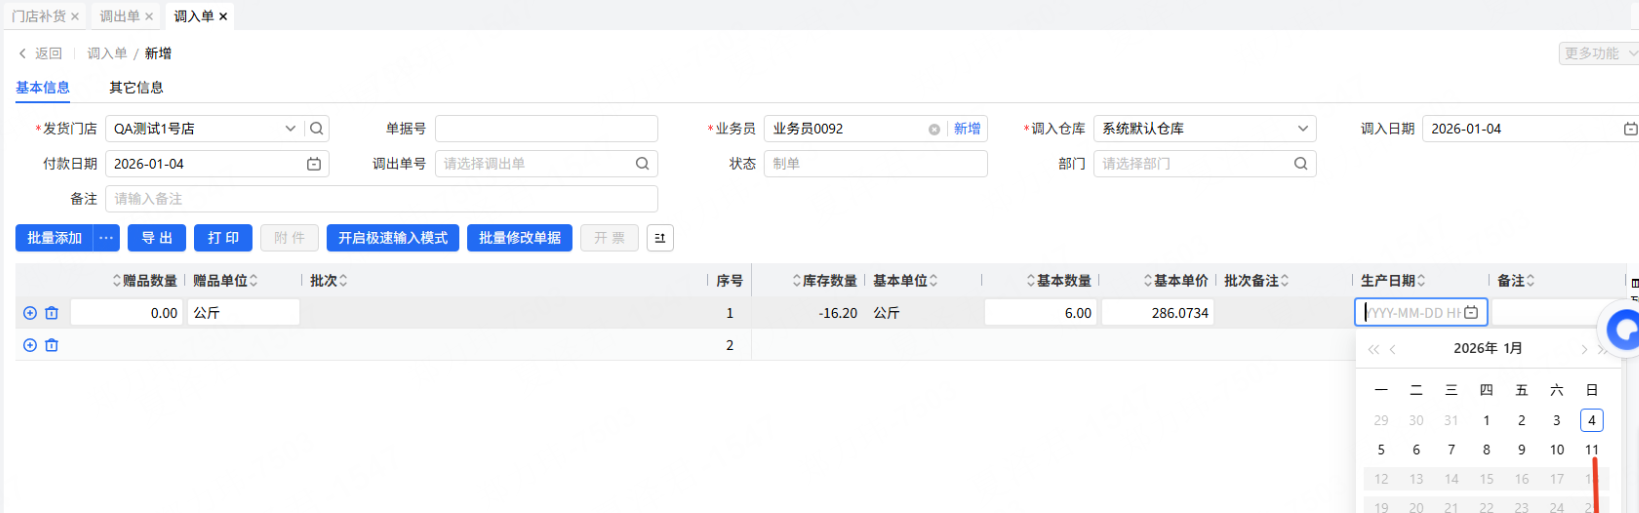Clear the 业务员0092 salesperson entry
Image resolution: width=1639 pixels, height=513 pixels.
click(934, 129)
